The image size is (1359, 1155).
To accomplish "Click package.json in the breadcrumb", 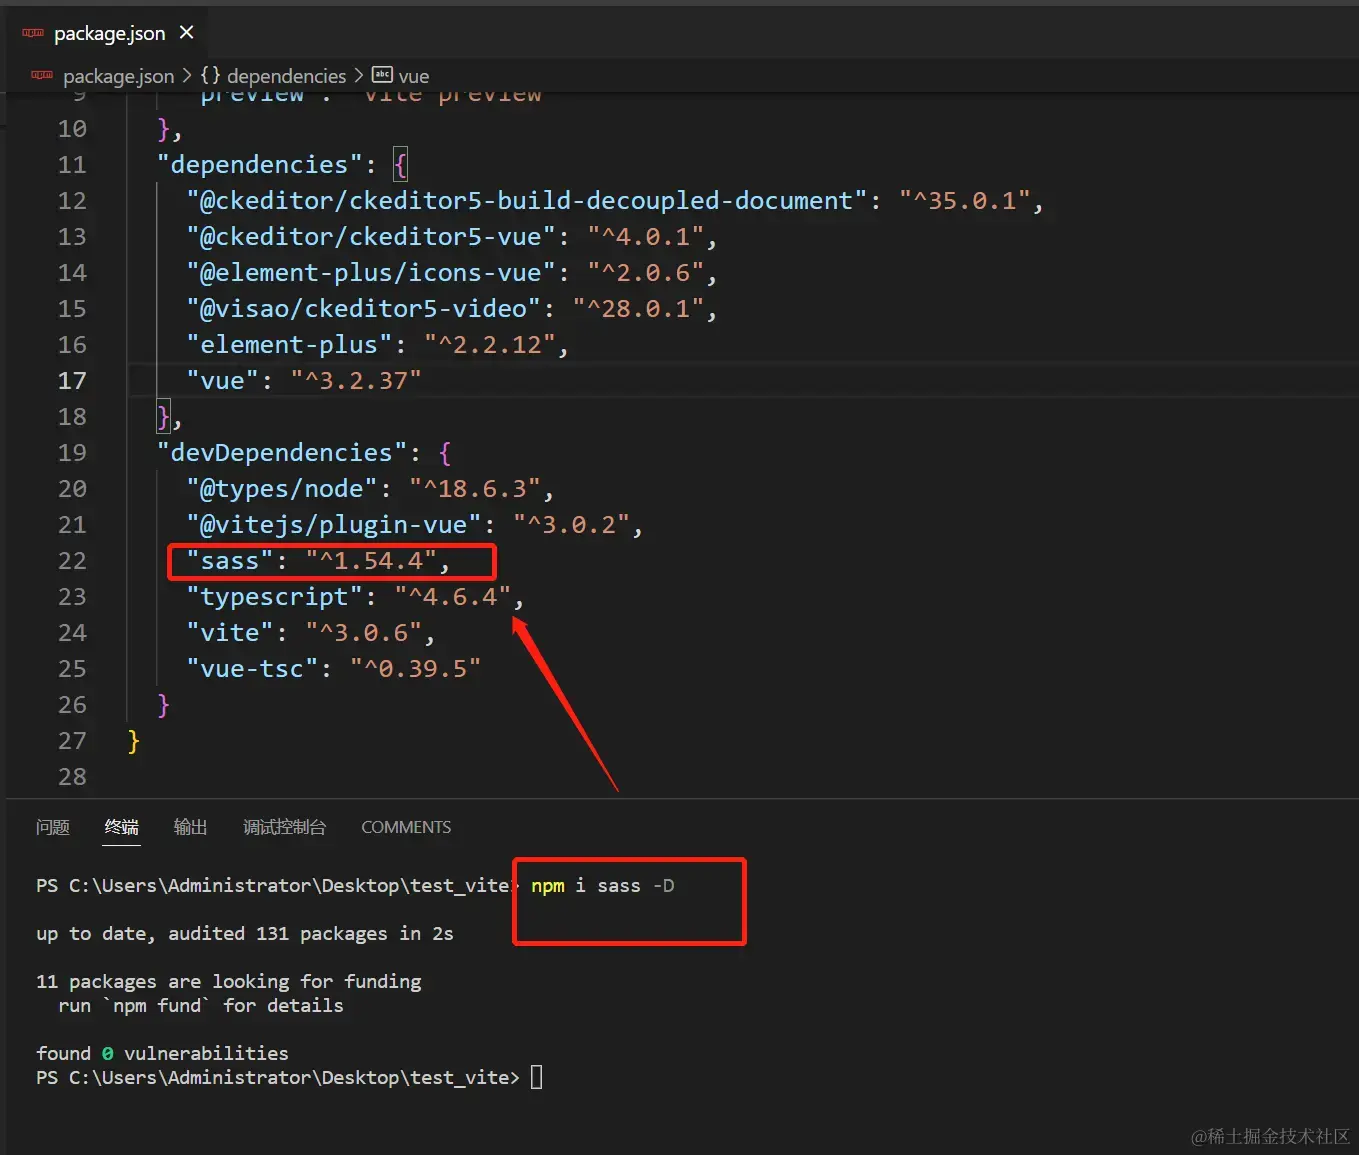I will coord(118,76).
